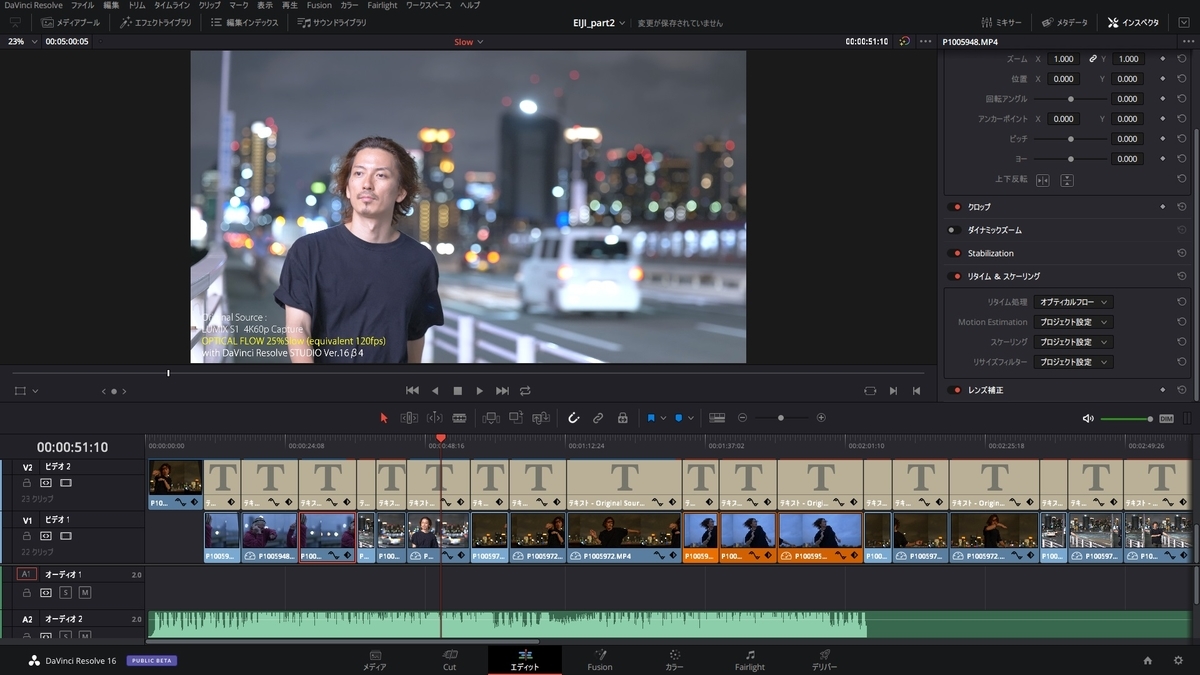Open the Slow timeline name dropdown
The height and width of the screenshot is (675, 1200).
(x=468, y=42)
